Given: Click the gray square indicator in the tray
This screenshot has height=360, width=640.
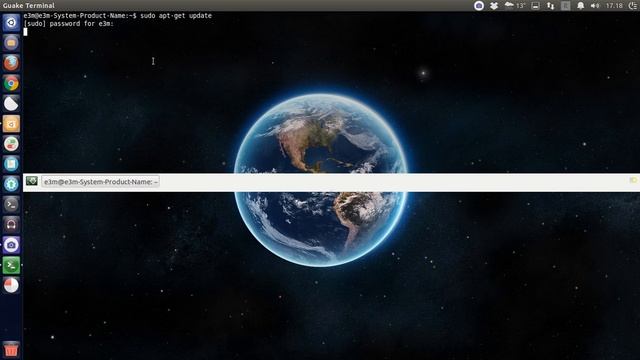Looking at the screenshot, I should tap(565, 5).
